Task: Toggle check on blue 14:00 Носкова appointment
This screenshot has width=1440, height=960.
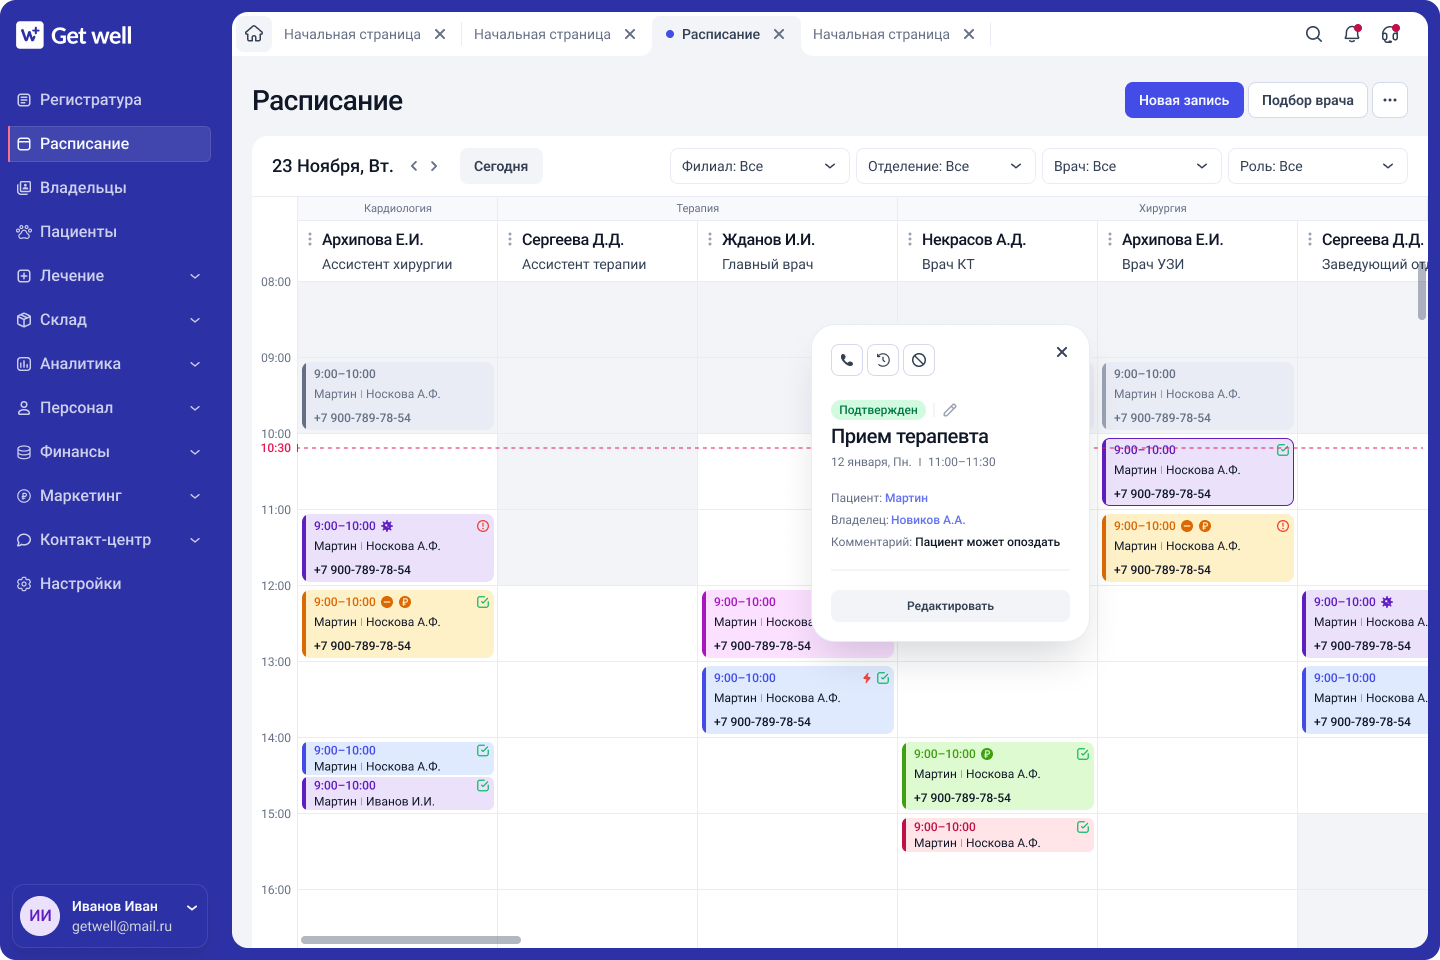Action: 483,750
